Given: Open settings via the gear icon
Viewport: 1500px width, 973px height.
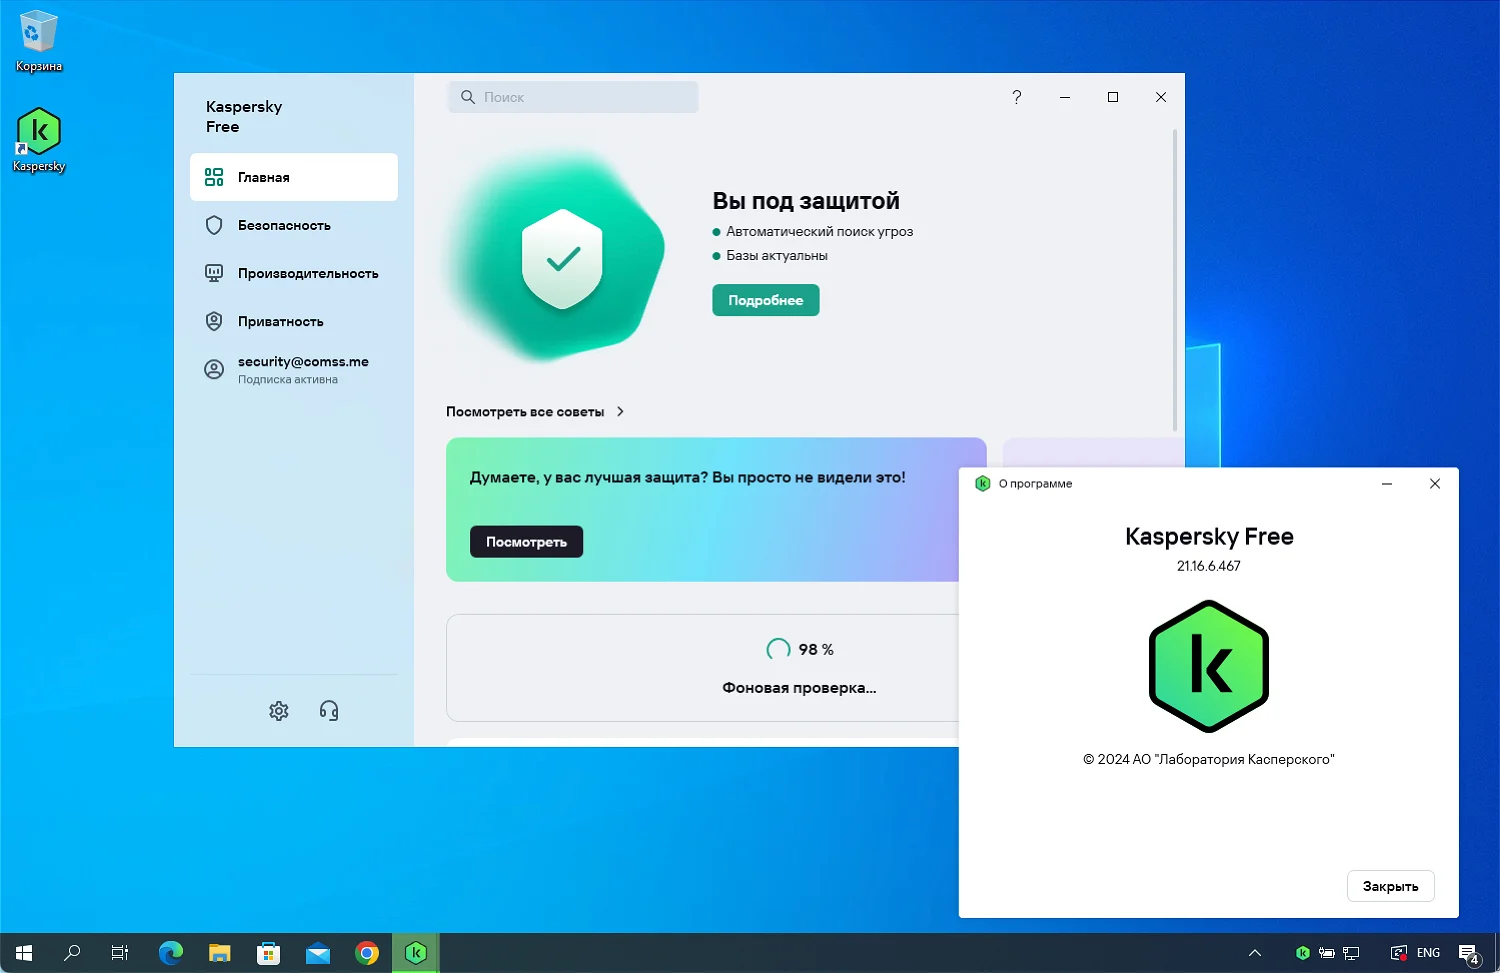Looking at the screenshot, I should (279, 711).
